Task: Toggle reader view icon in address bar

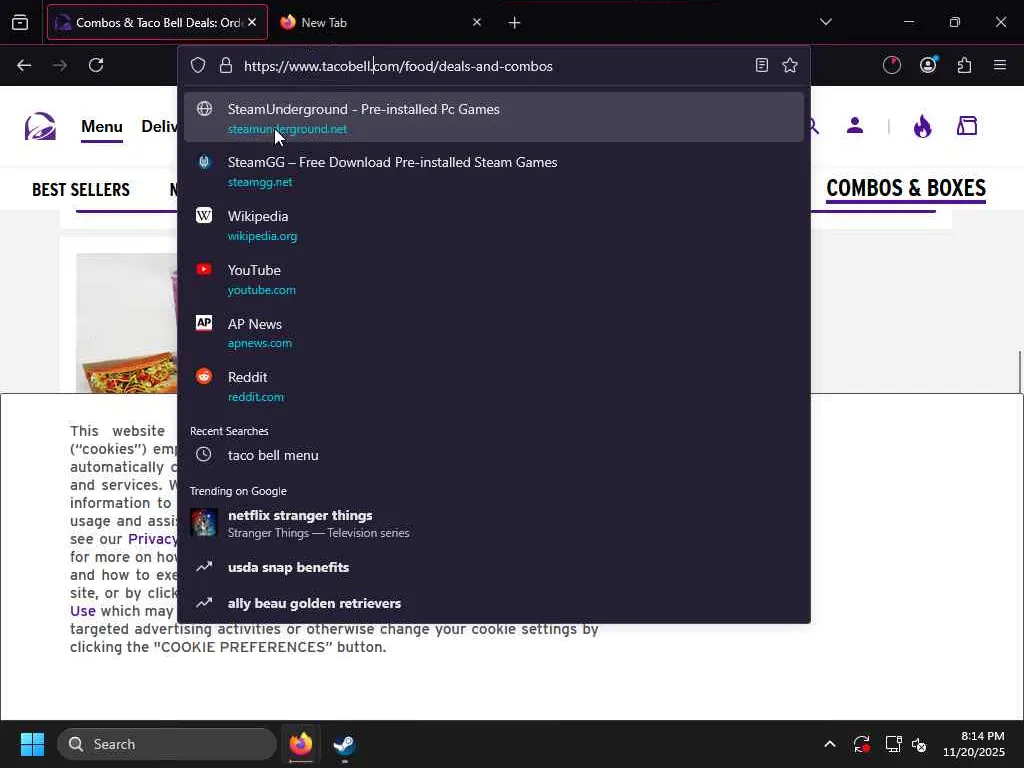Action: 761,65
